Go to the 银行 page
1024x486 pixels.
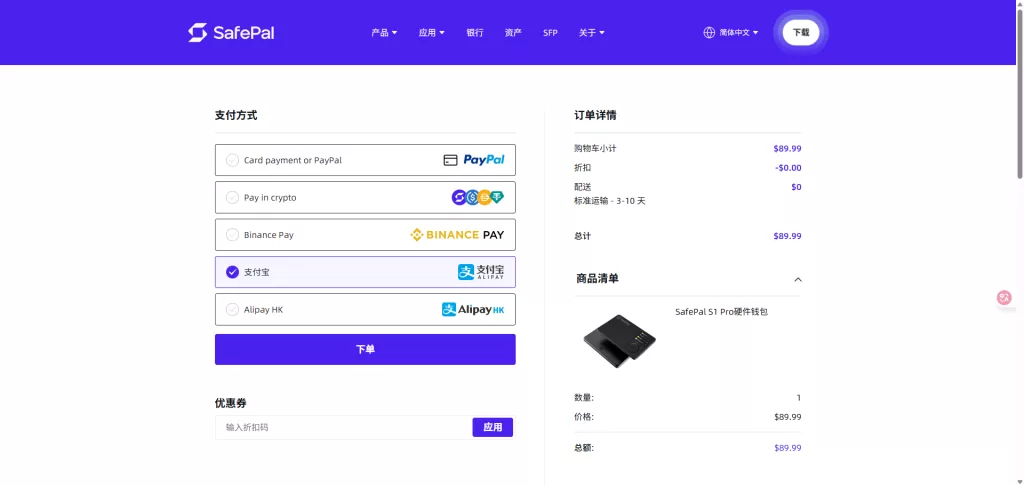475,33
